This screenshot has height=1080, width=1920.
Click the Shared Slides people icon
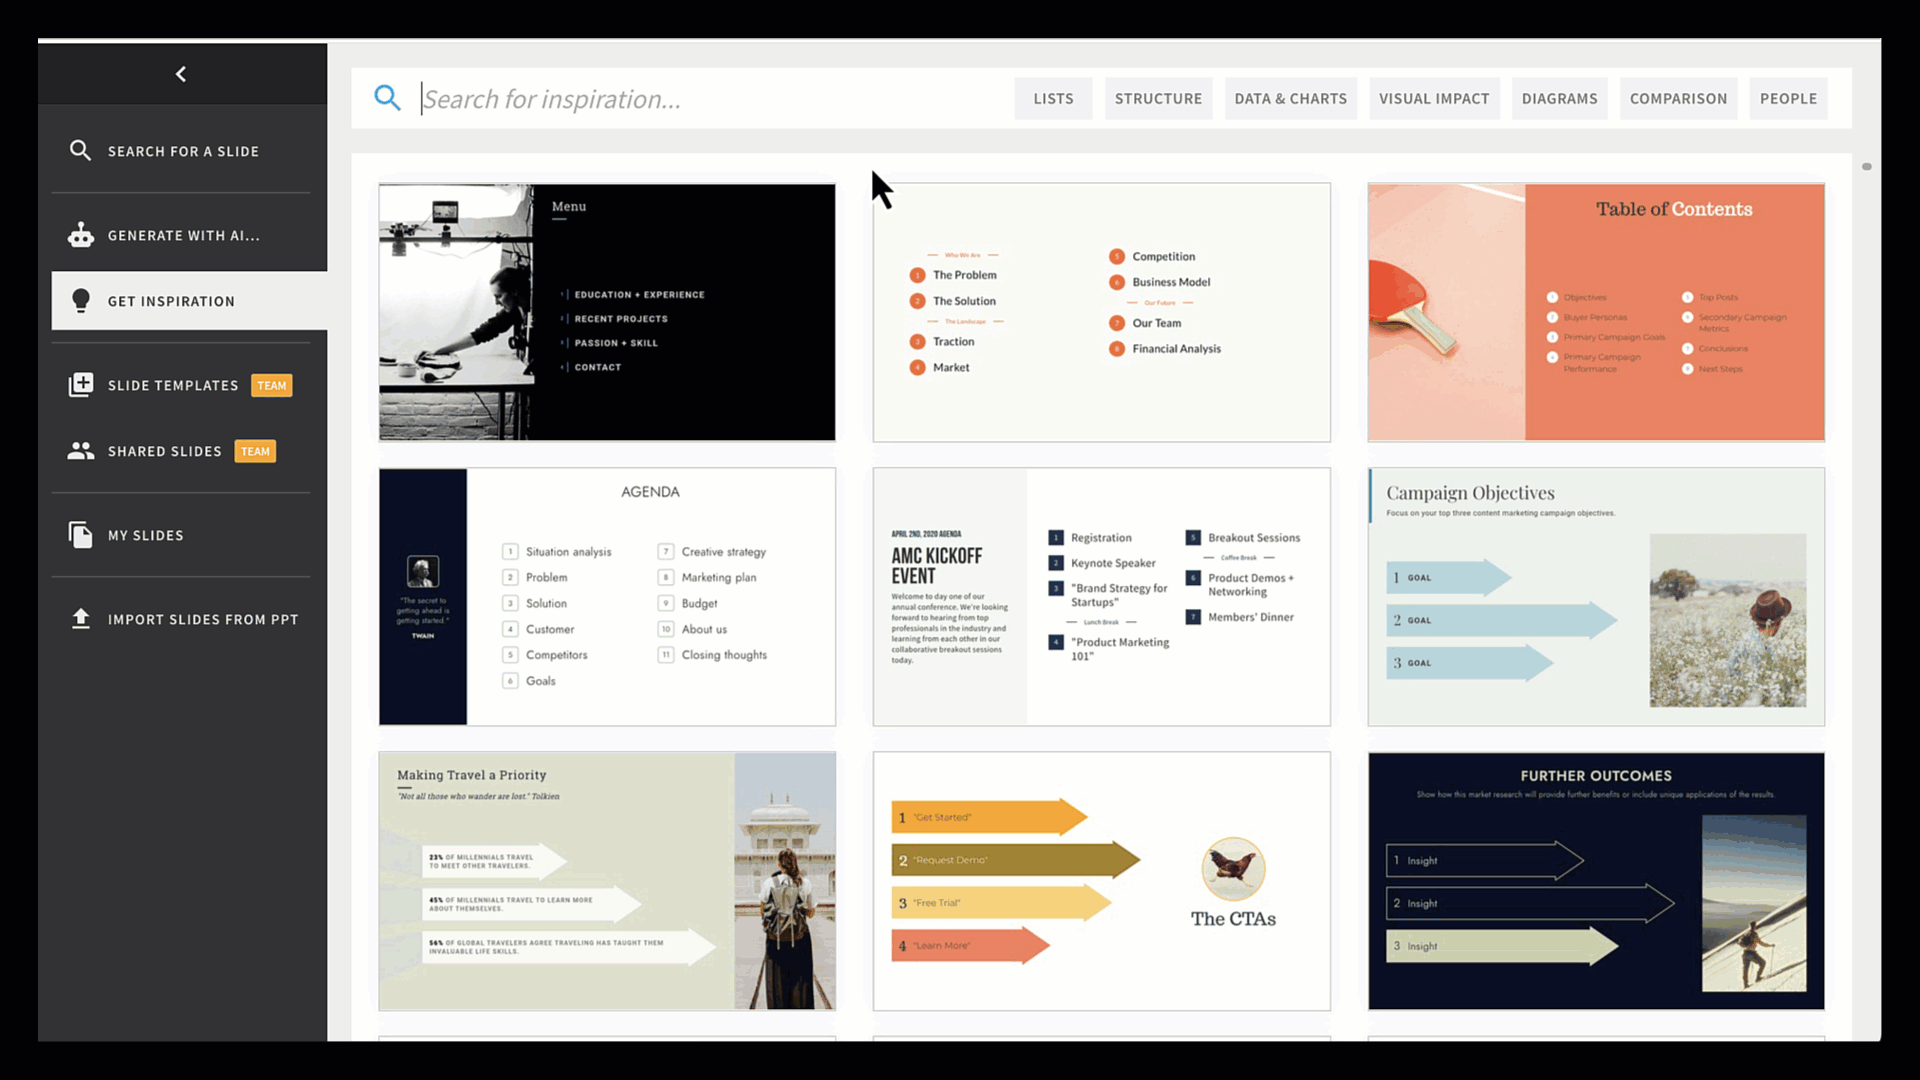coord(81,450)
